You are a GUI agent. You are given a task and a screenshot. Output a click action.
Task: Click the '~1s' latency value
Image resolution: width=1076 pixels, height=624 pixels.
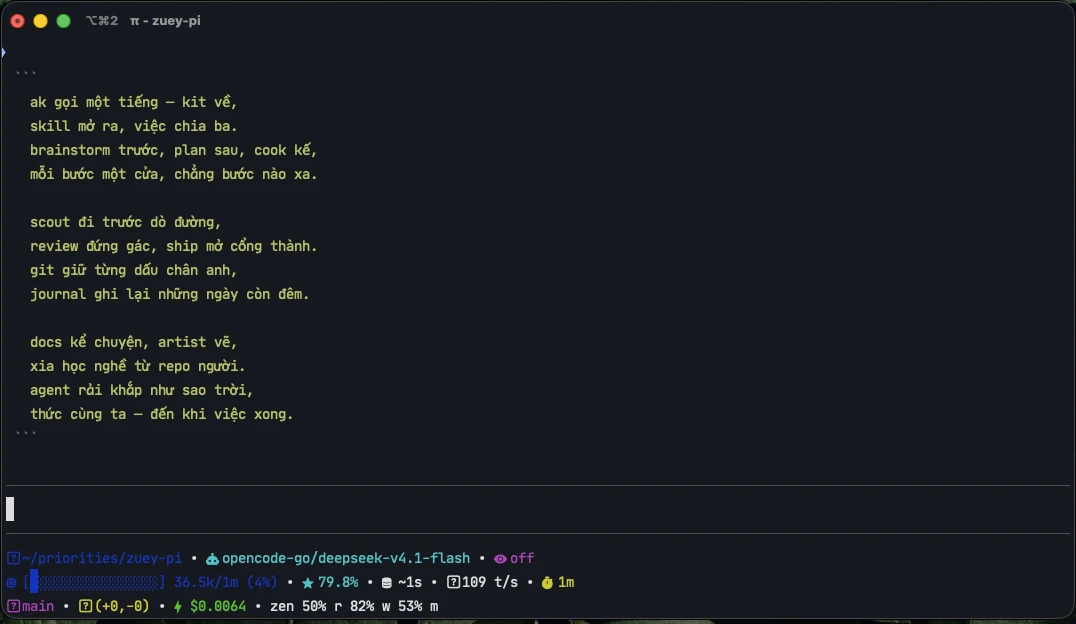tap(410, 582)
